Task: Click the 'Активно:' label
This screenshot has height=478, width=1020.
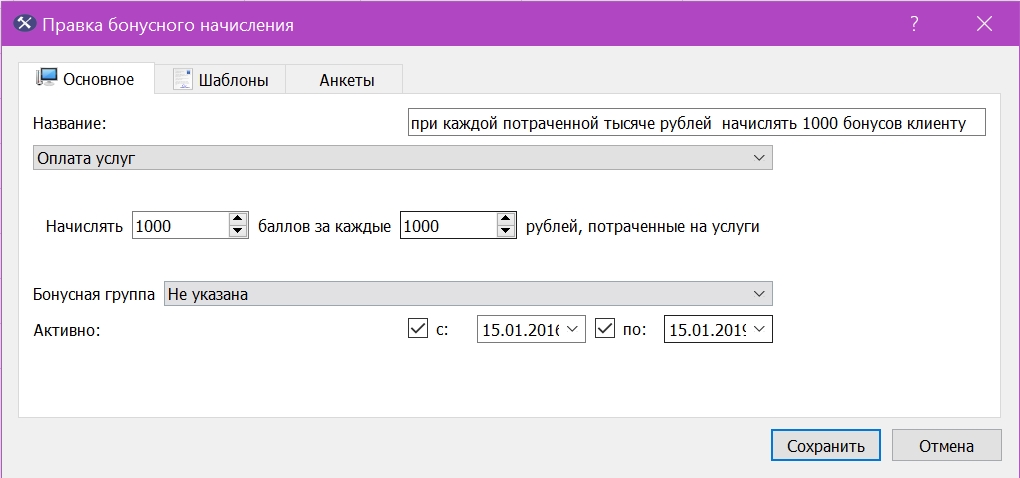Action: click(x=66, y=330)
